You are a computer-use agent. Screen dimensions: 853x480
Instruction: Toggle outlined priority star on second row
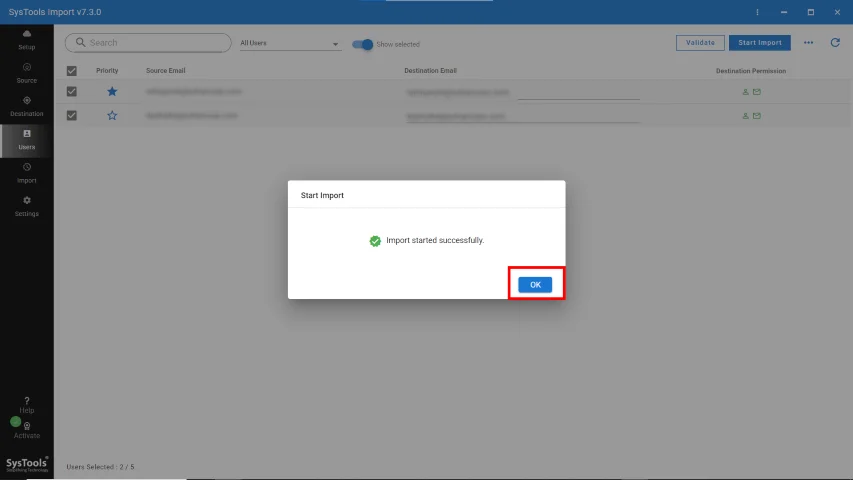112,115
